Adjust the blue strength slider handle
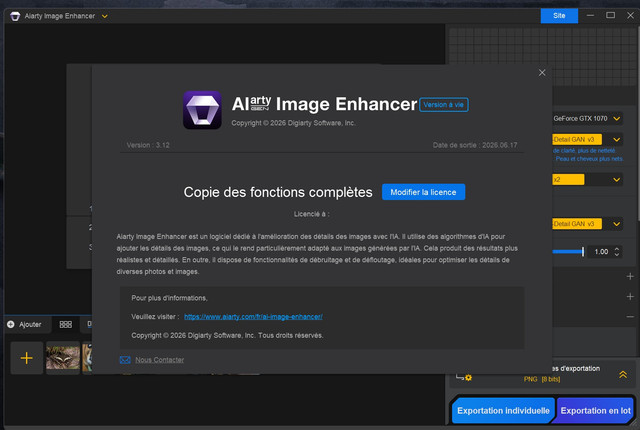Viewport: 640px width, 430px height. tap(583, 252)
